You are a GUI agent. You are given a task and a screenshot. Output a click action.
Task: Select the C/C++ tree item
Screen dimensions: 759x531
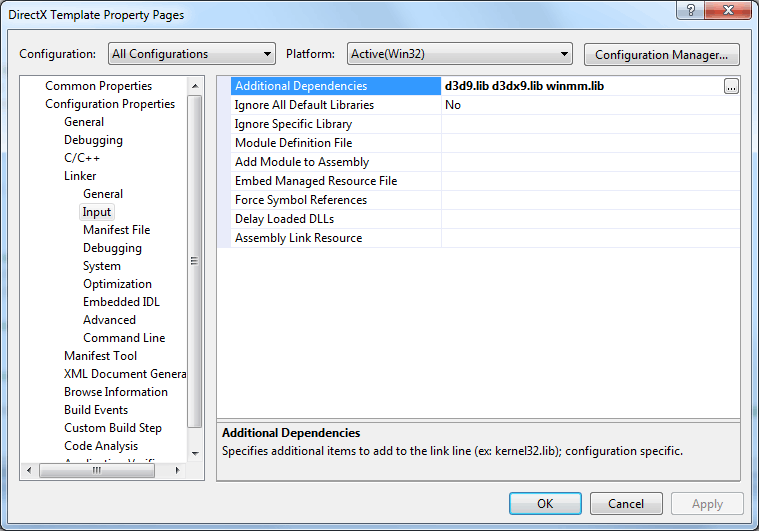[82, 158]
